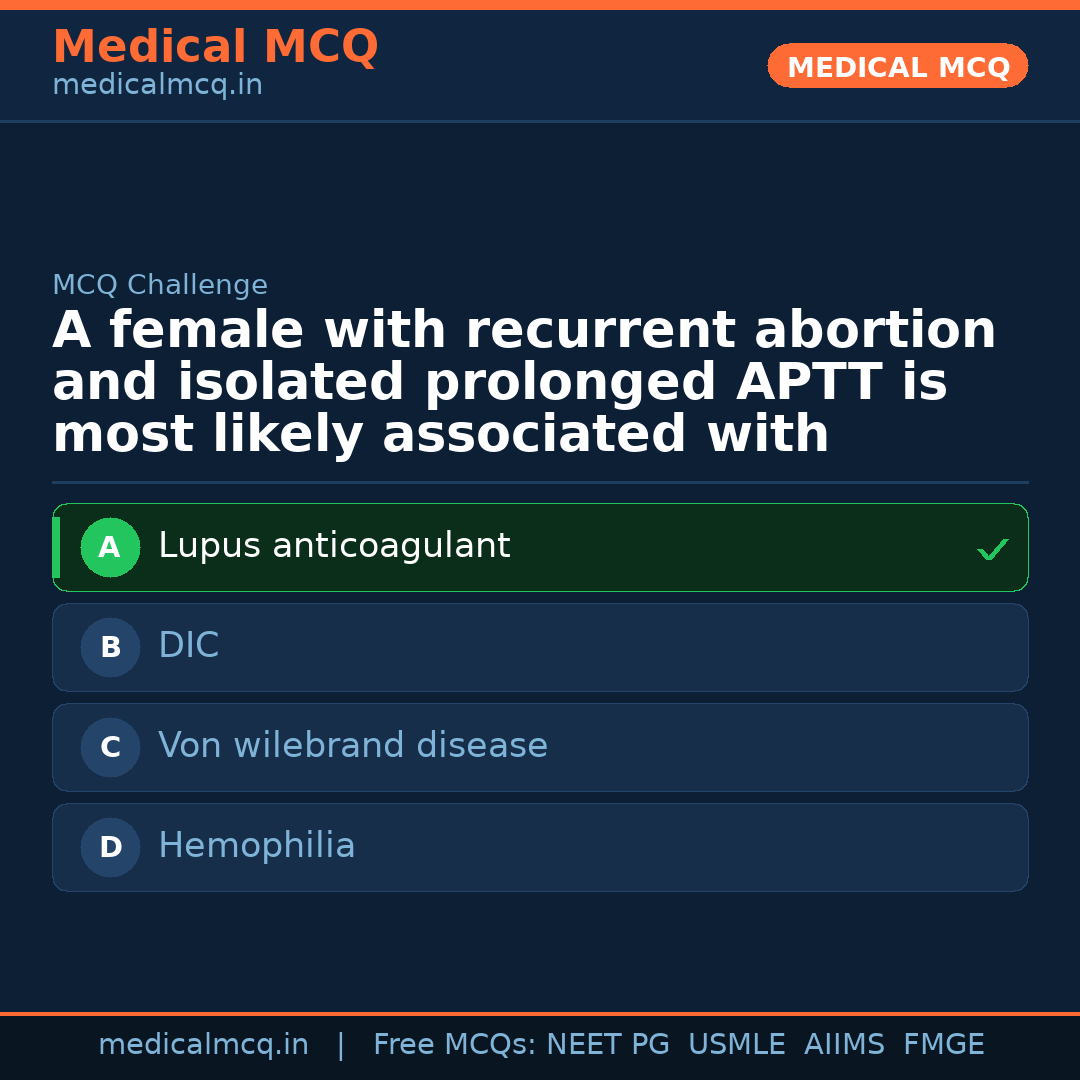This screenshot has width=1080, height=1080.
Task: Open the medicalmcq.in link in the footer
Action: tap(203, 1045)
